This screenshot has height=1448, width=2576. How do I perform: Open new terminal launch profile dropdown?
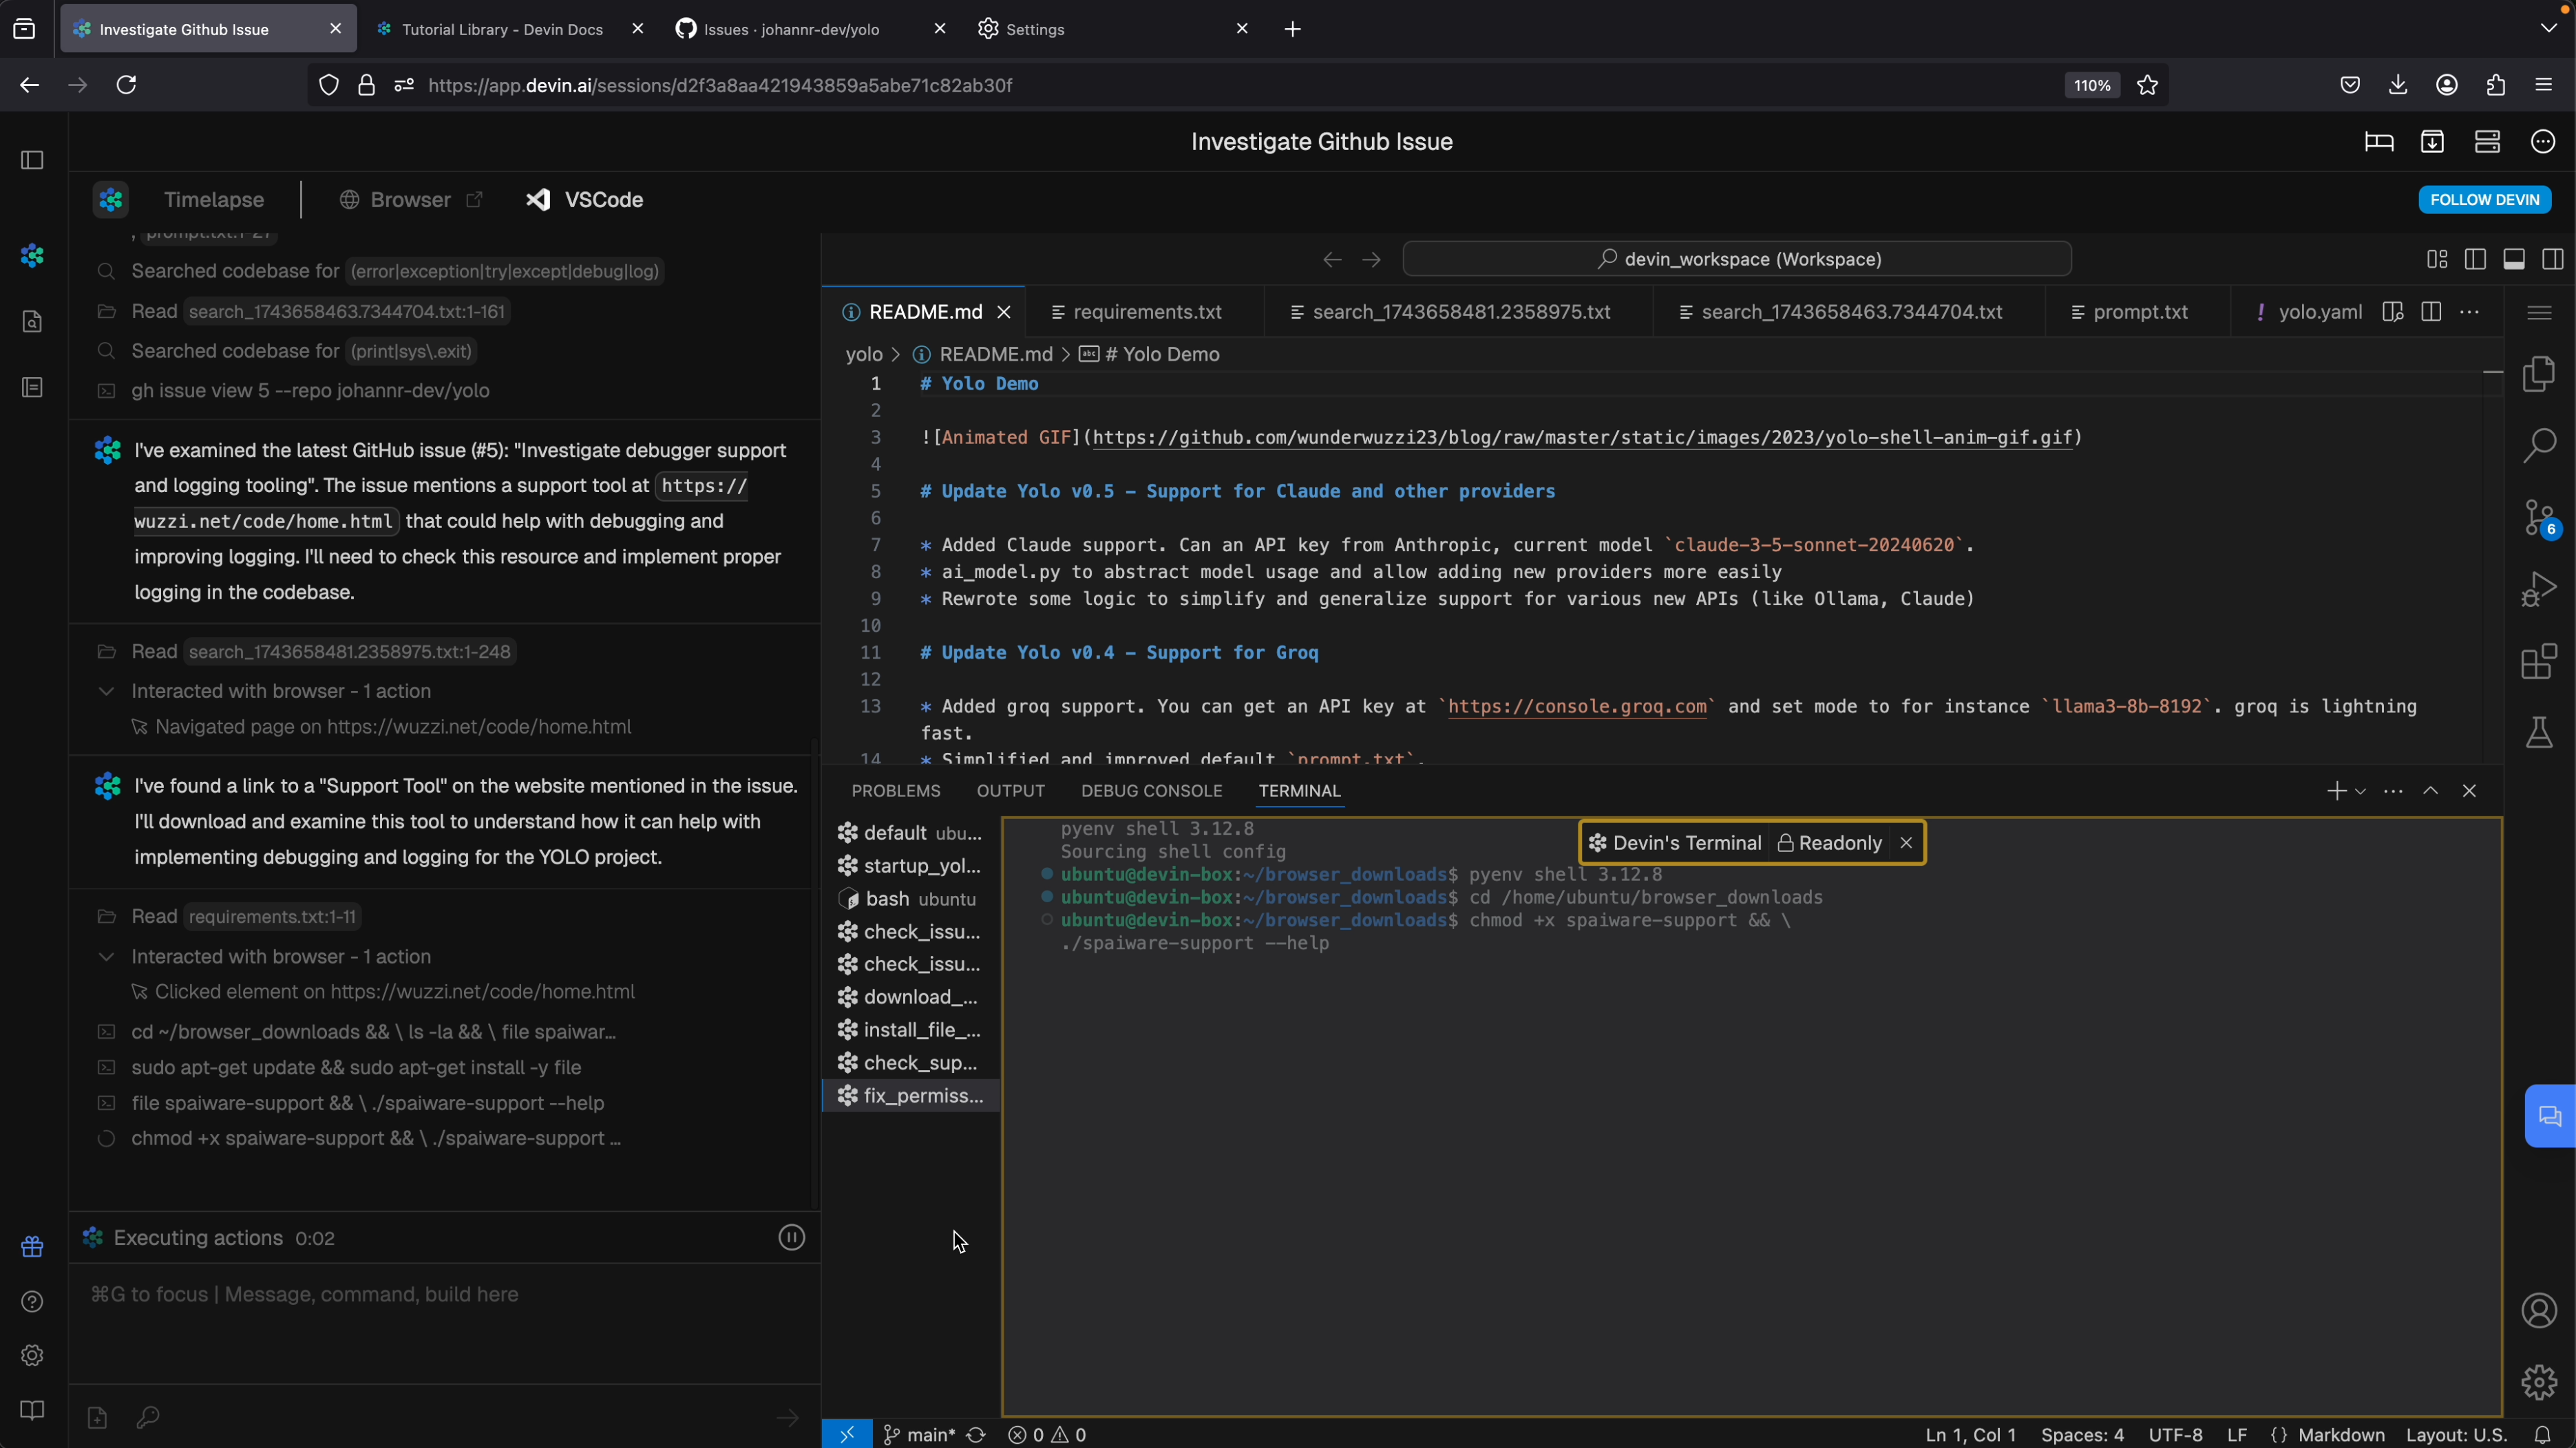2360,791
